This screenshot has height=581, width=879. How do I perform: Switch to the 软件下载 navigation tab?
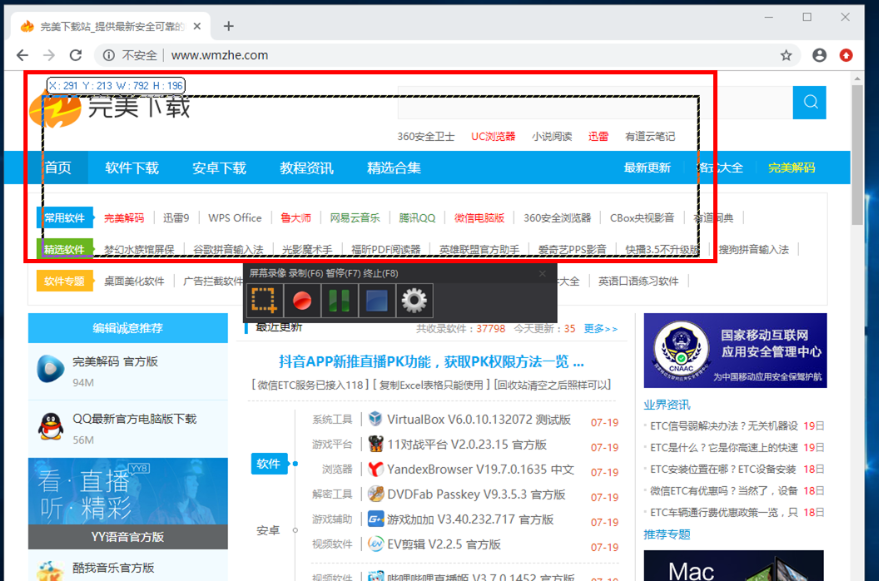[x=131, y=168]
